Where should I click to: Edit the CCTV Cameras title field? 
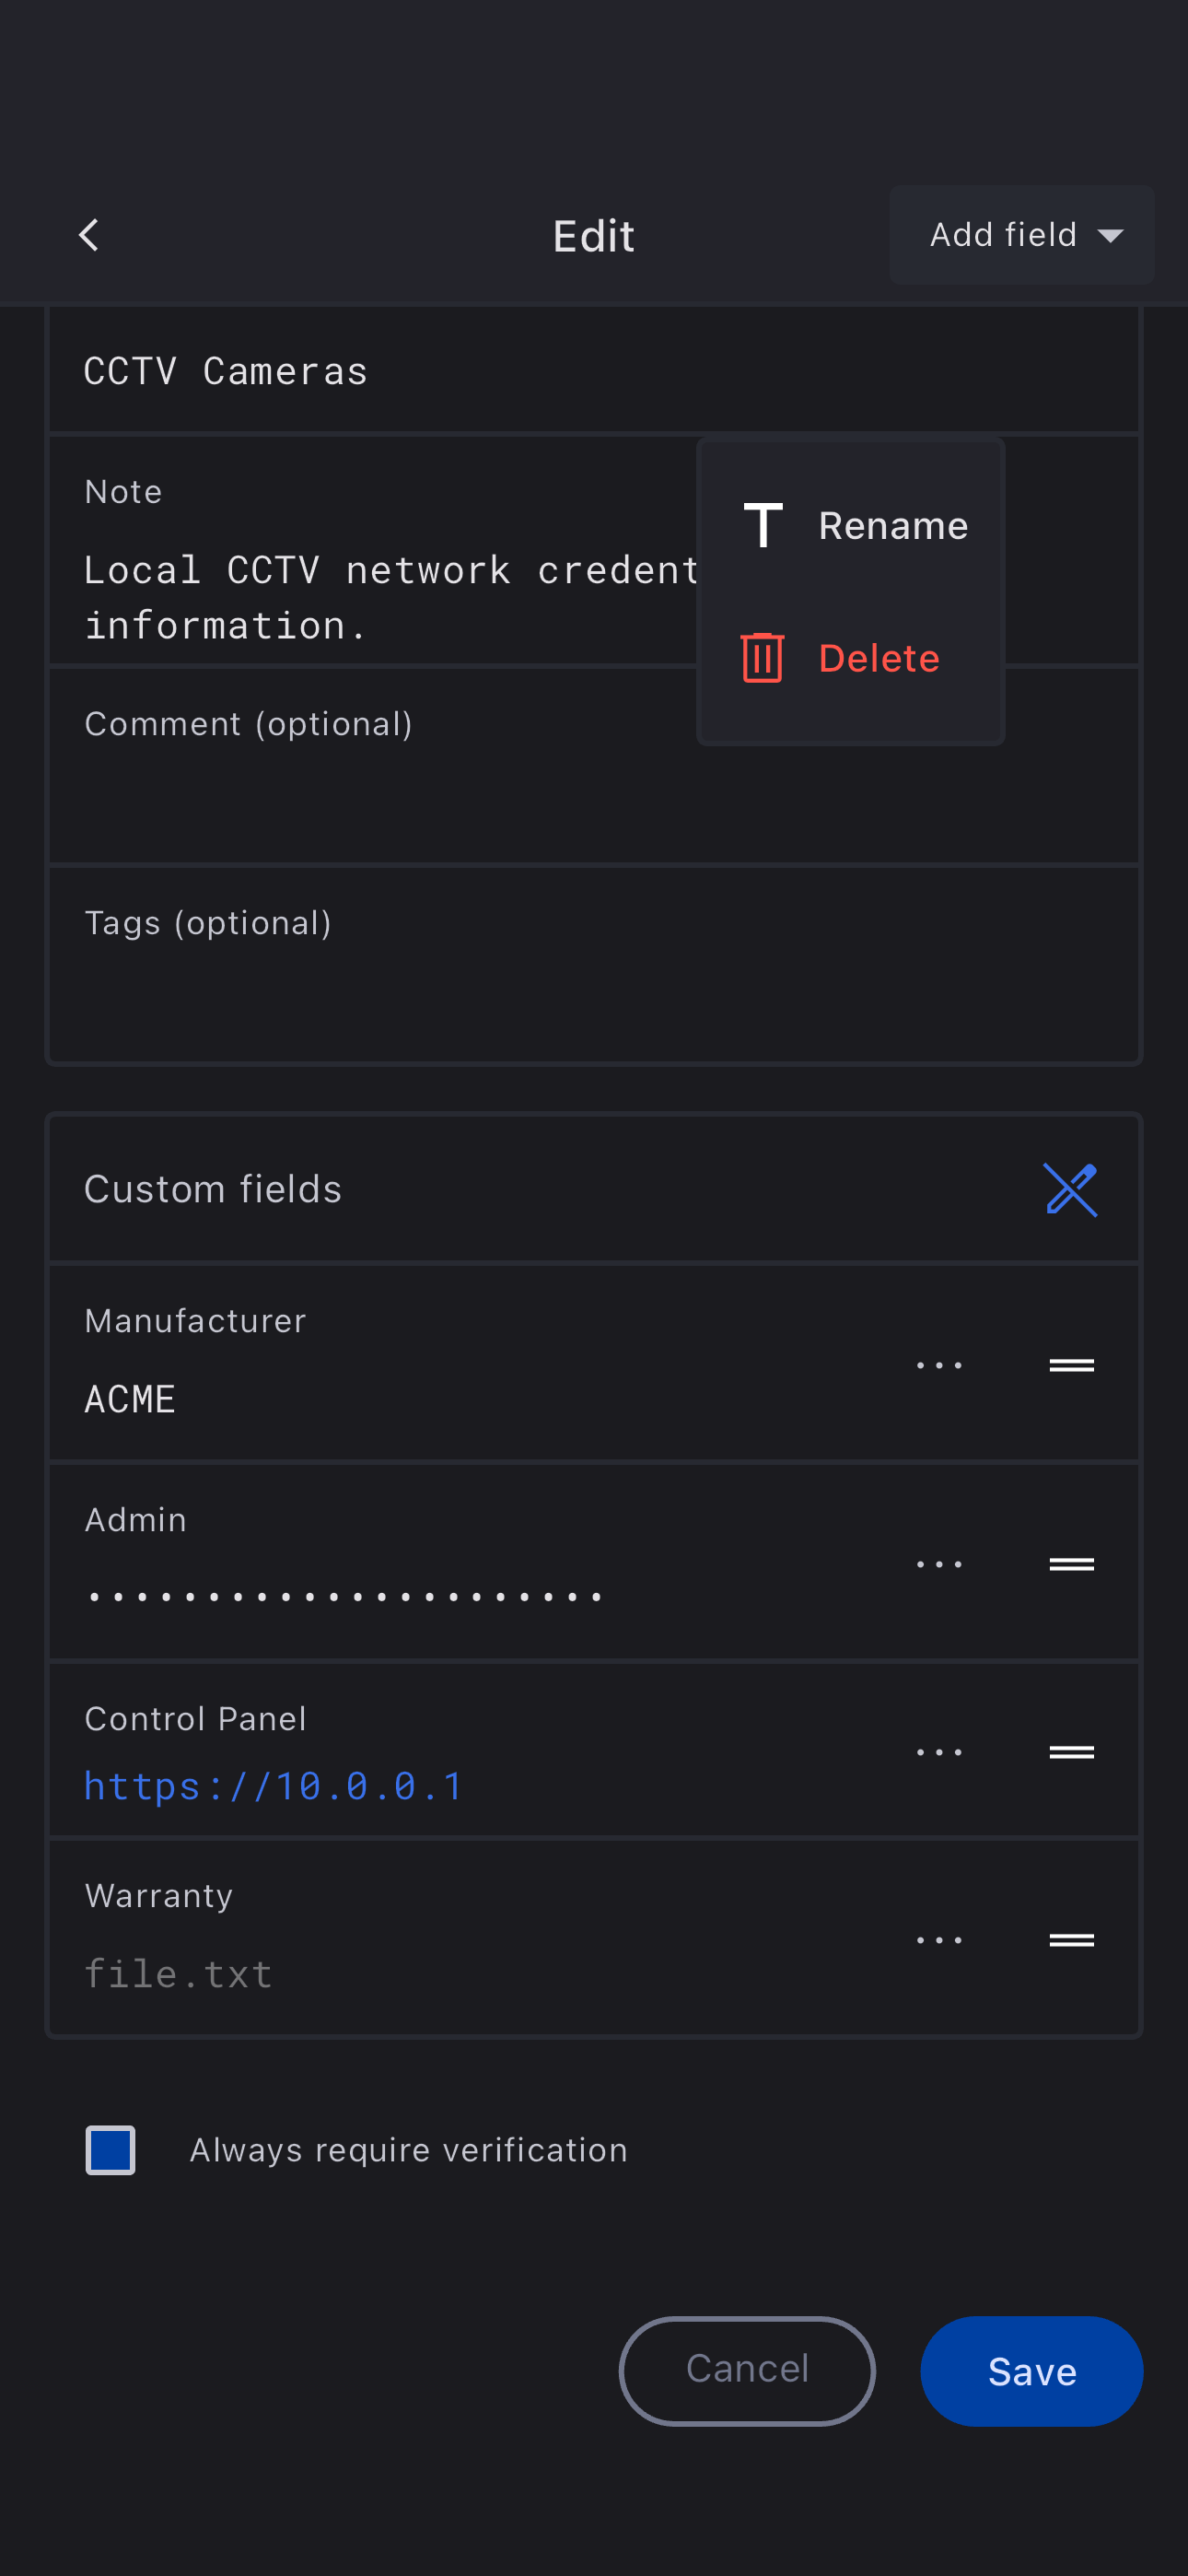pyautogui.click(x=593, y=372)
